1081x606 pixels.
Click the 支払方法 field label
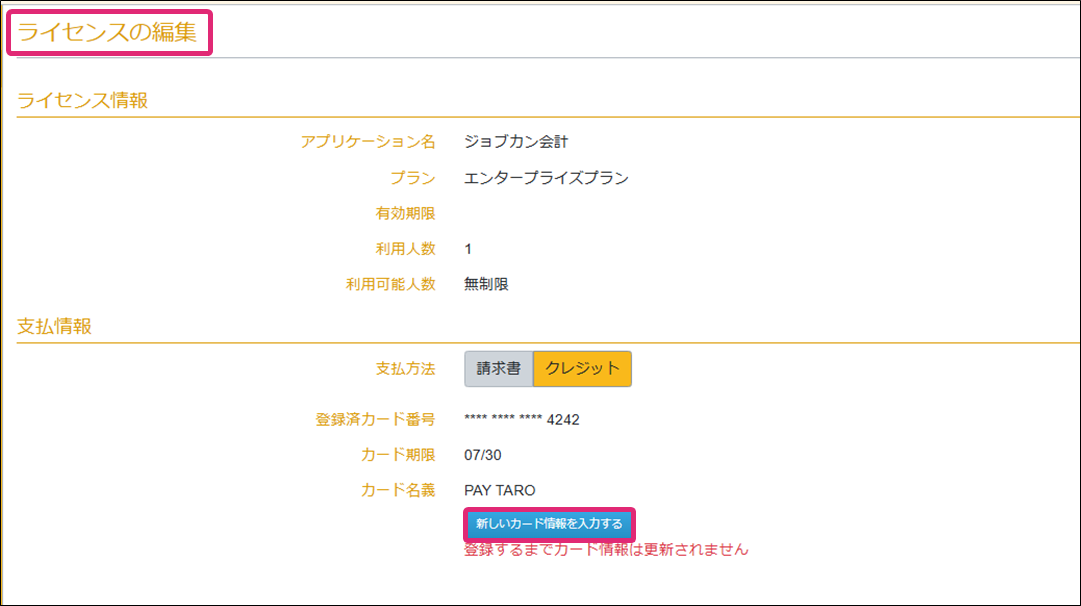pyautogui.click(x=405, y=369)
